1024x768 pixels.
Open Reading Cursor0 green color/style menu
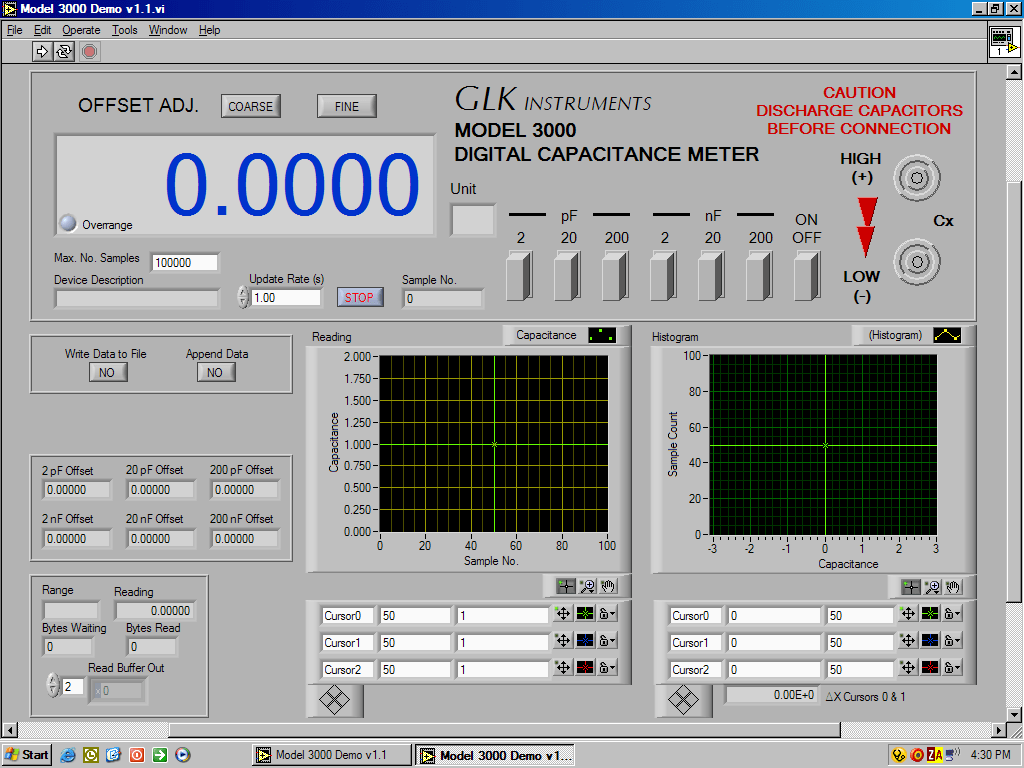click(x=585, y=613)
